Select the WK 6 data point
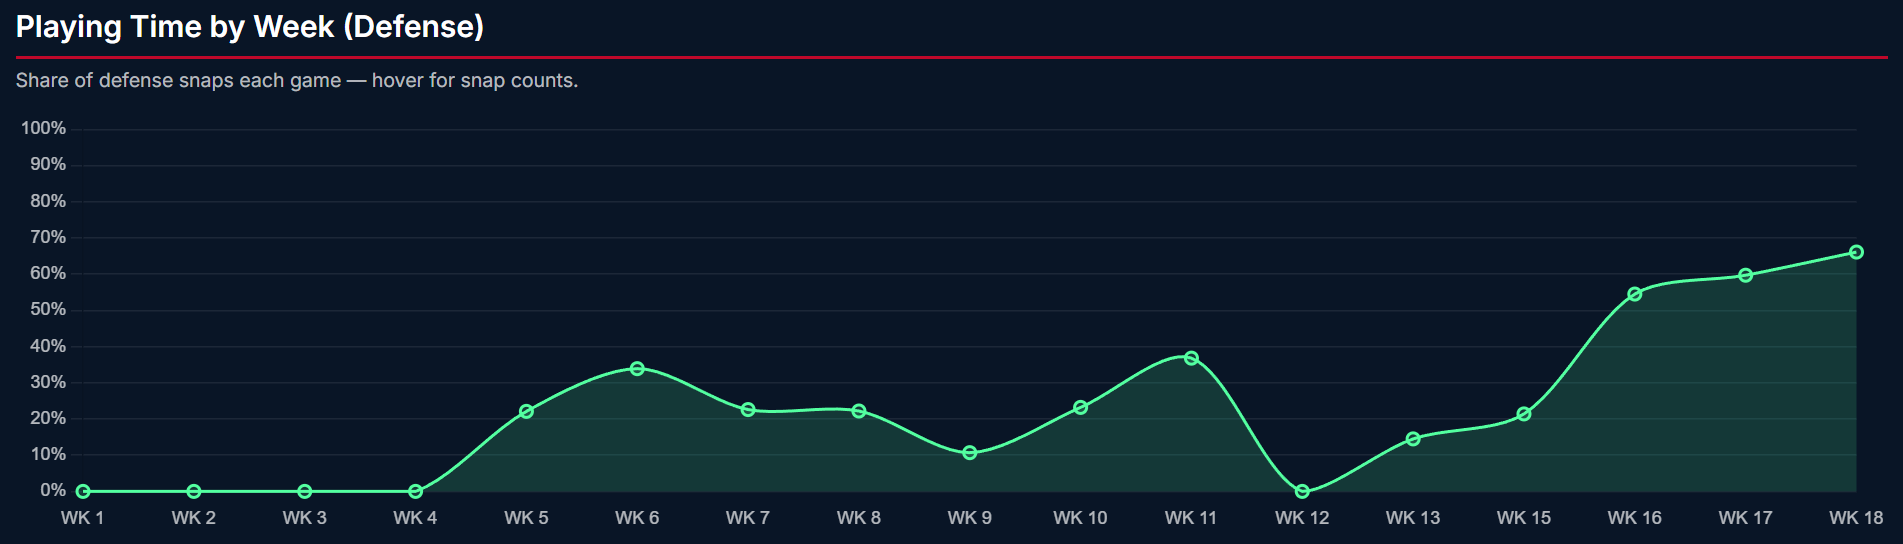 click(637, 369)
